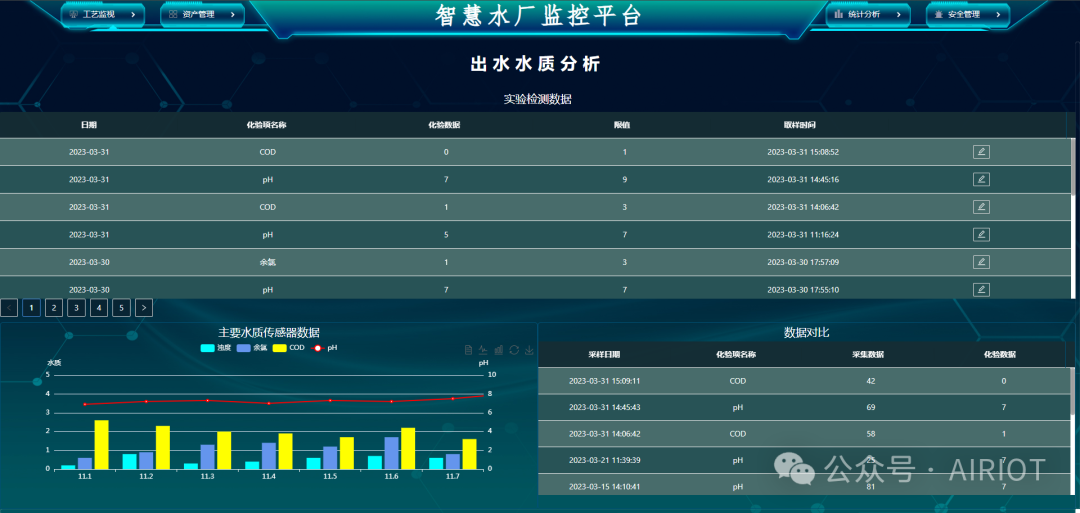
Task: Toggle the 余氯 series in legend
Action: click(252, 348)
